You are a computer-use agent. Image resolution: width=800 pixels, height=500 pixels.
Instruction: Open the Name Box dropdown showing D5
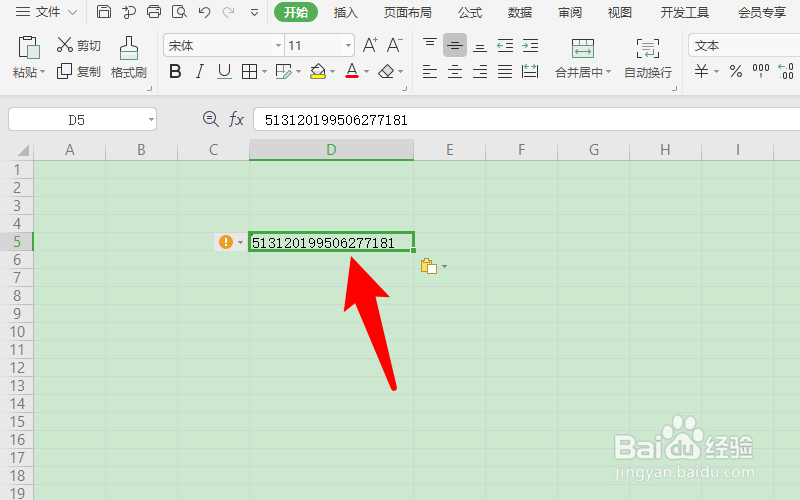[x=151, y=120]
